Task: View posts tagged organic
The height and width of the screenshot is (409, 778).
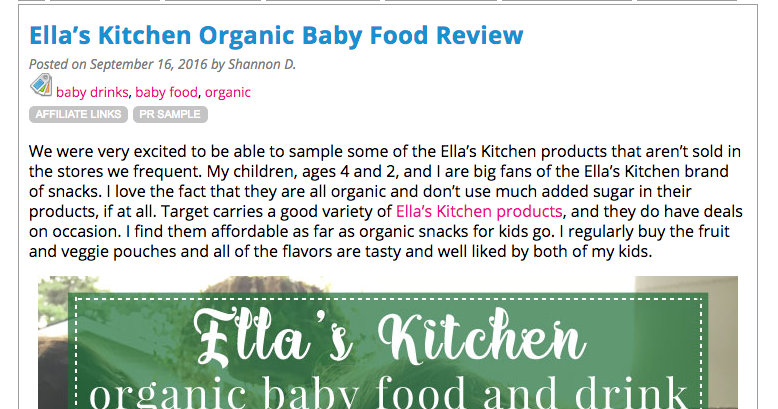Action: 228,92
